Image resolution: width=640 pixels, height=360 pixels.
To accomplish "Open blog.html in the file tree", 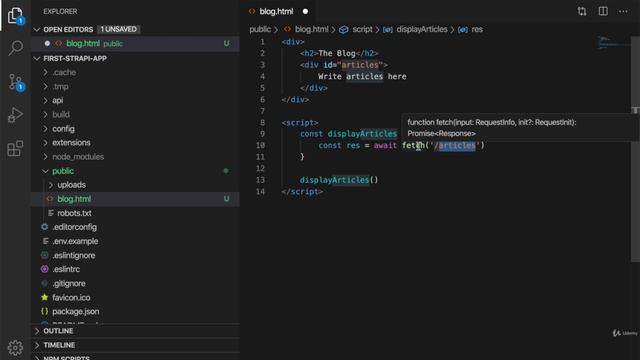I will pos(136,199).
